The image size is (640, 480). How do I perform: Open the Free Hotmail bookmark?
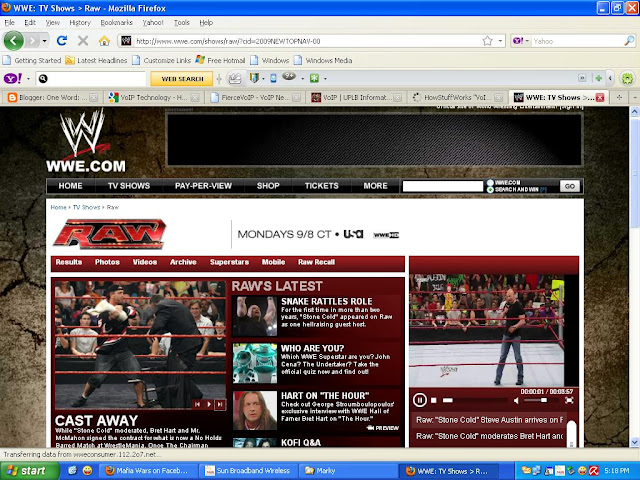(x=220, y=60)
